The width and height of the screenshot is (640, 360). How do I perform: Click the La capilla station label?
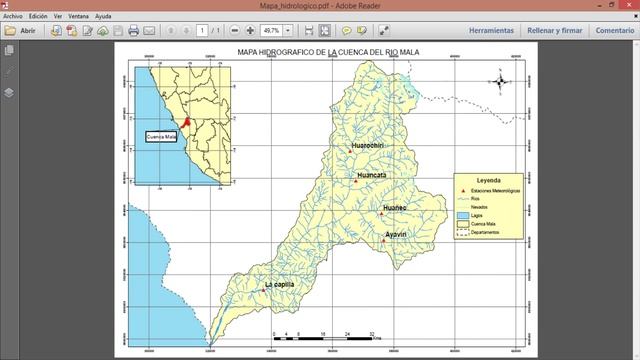click(280, 284)
